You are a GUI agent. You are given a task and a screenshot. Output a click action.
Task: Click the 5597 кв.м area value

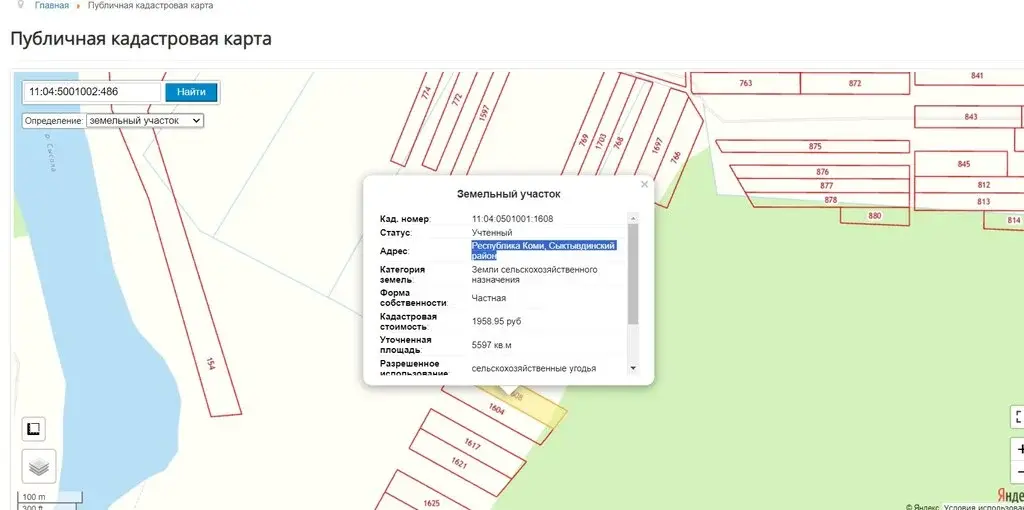pyautogui.click(x=492, y=345)
